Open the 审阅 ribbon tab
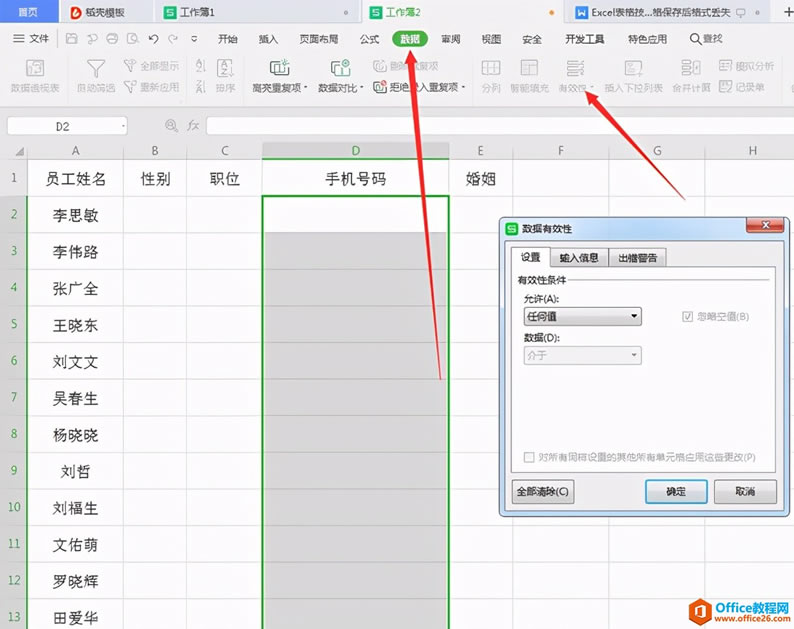Screen dimensions: 794x629 [x=450, y=39]
